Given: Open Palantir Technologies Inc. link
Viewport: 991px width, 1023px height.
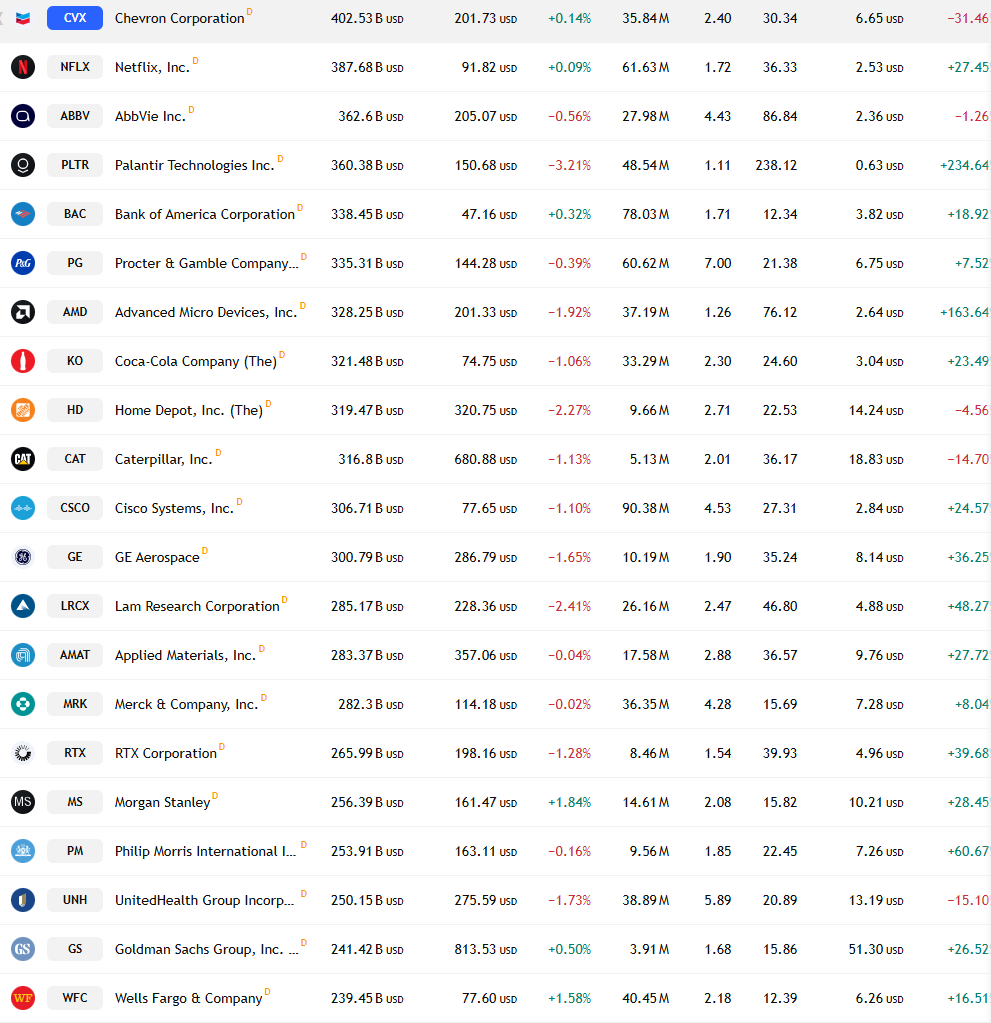Looking at the screenshot, I should click(194, 165).
